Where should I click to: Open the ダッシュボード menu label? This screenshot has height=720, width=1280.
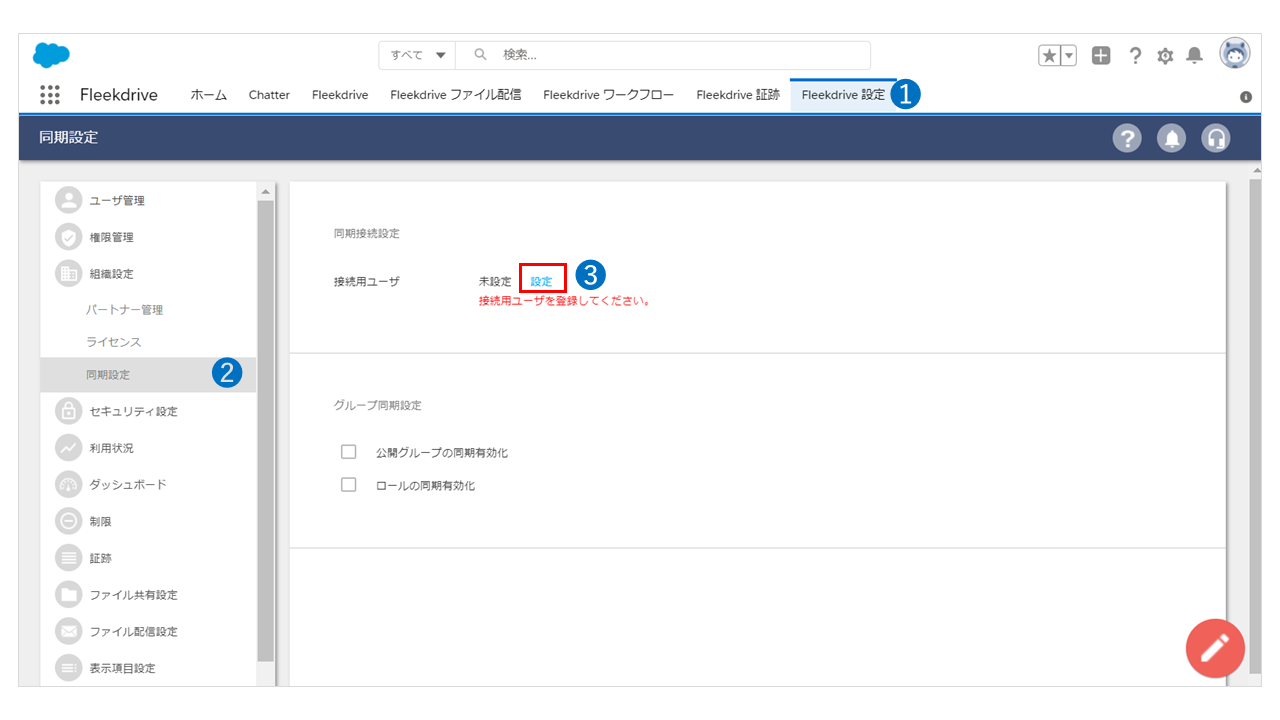[x=128, y=484]
